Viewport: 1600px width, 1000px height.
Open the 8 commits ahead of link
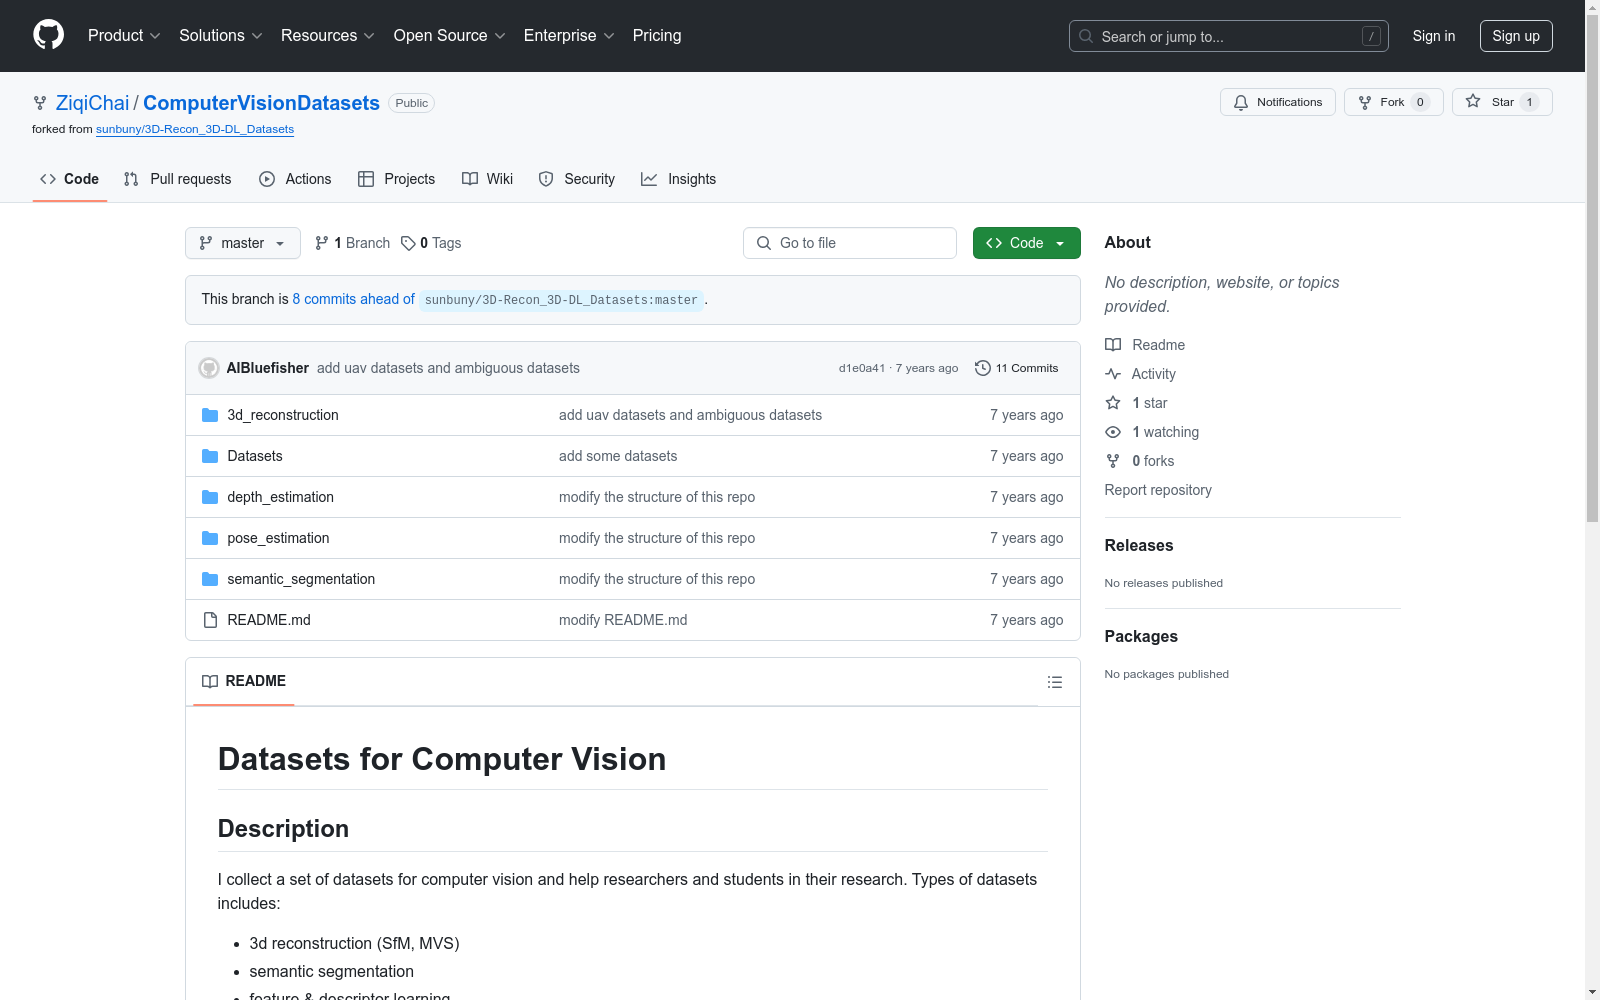tap(353, 299)
